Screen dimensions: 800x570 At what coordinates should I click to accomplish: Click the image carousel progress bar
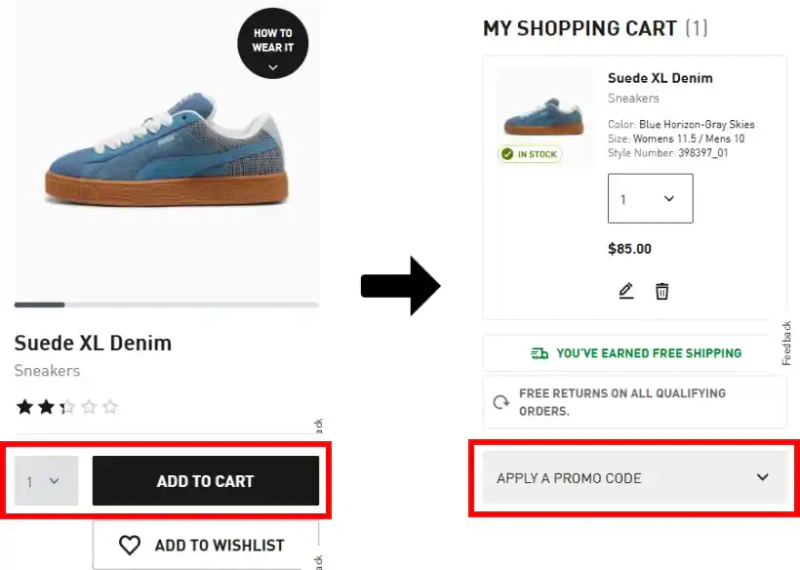[x=166, y=304]
